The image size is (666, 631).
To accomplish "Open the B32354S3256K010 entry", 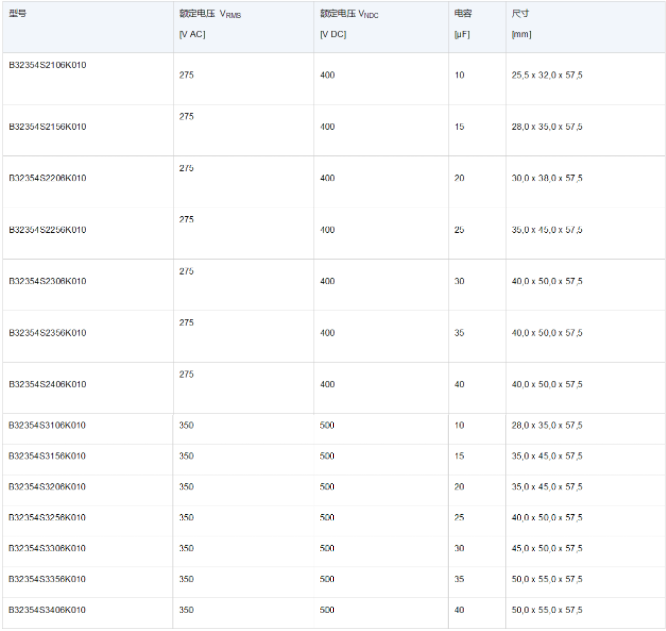I will pos(47,518).
